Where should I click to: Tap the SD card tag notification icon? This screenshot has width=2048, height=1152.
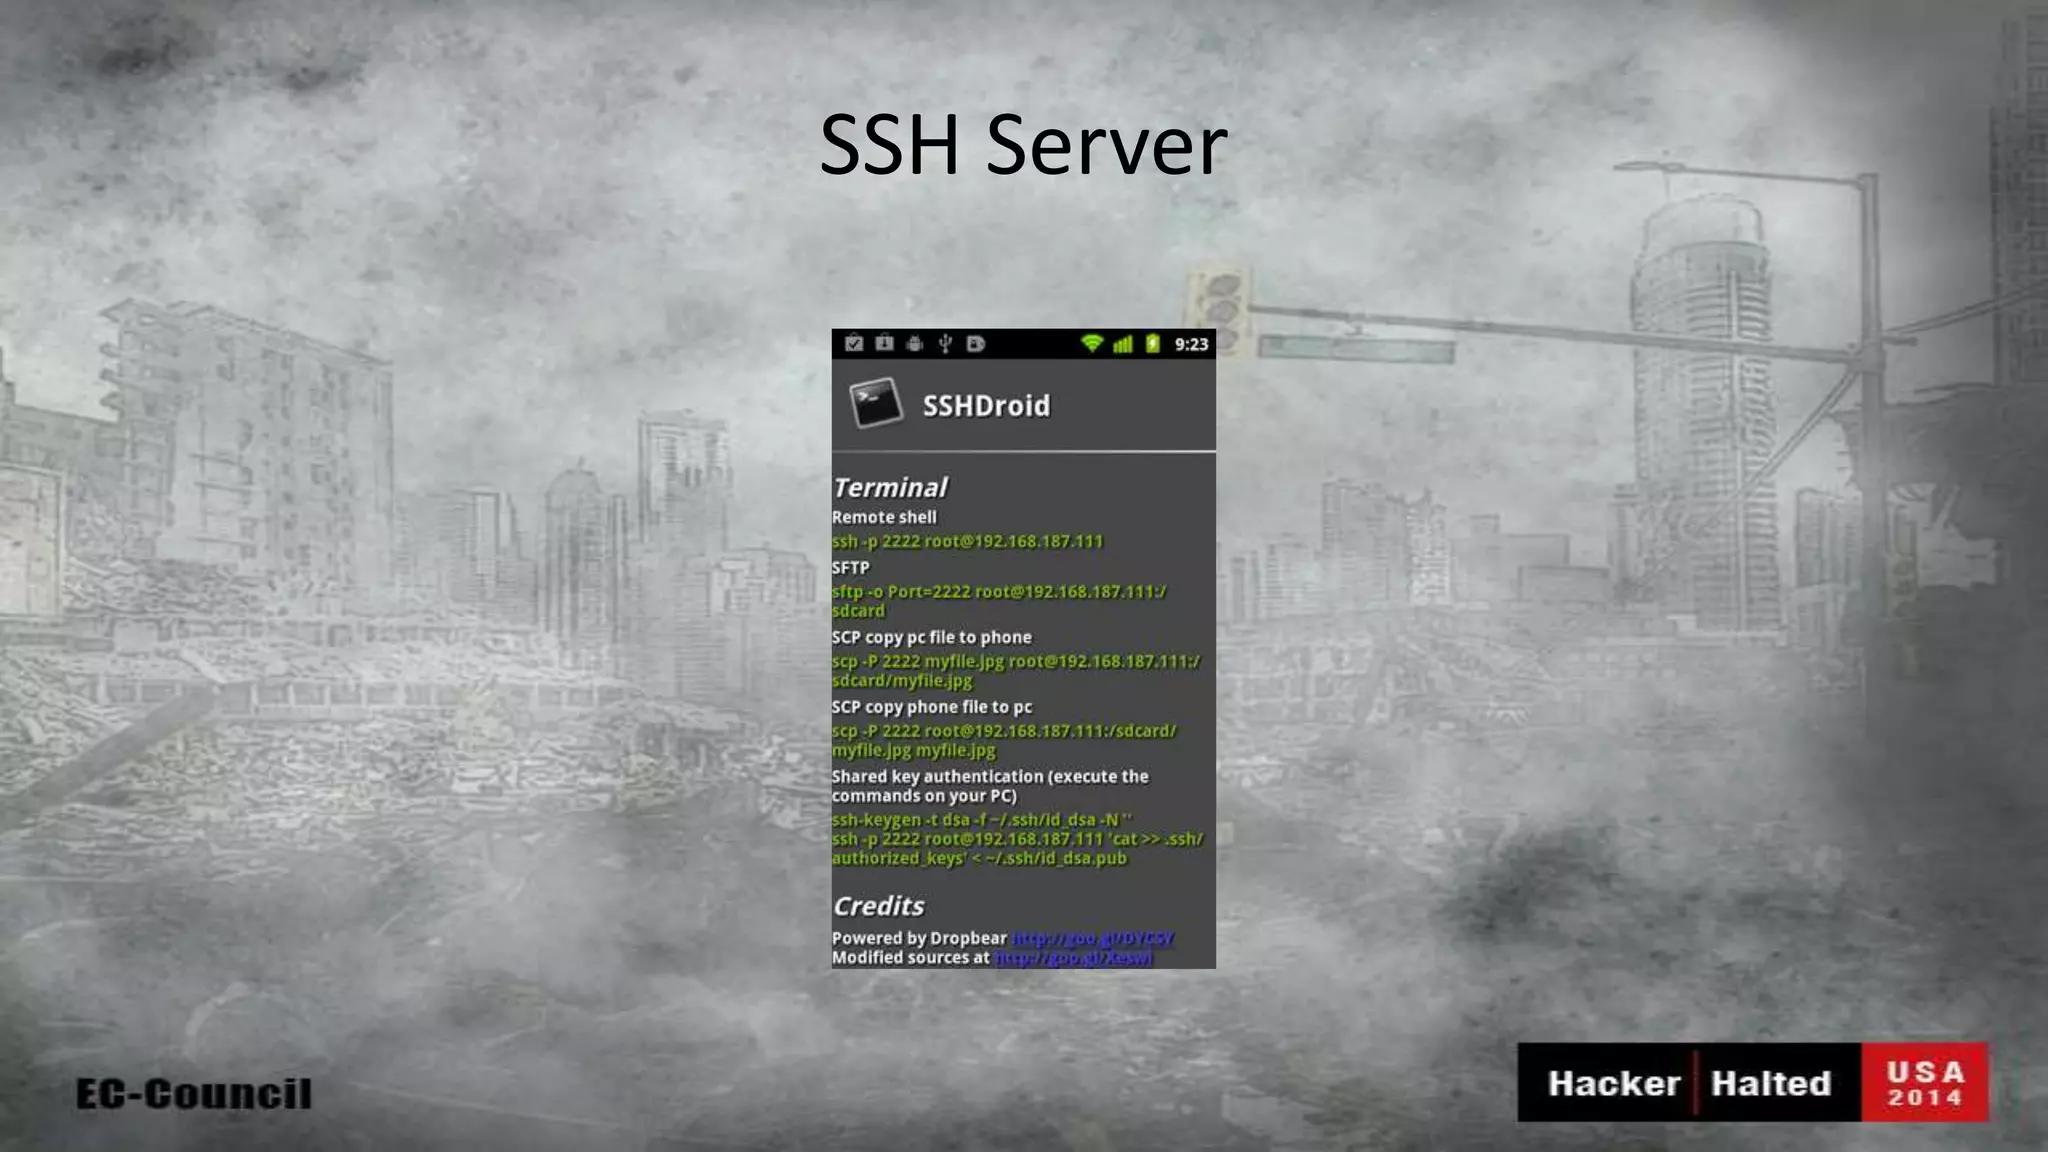[x=976, y=344]
